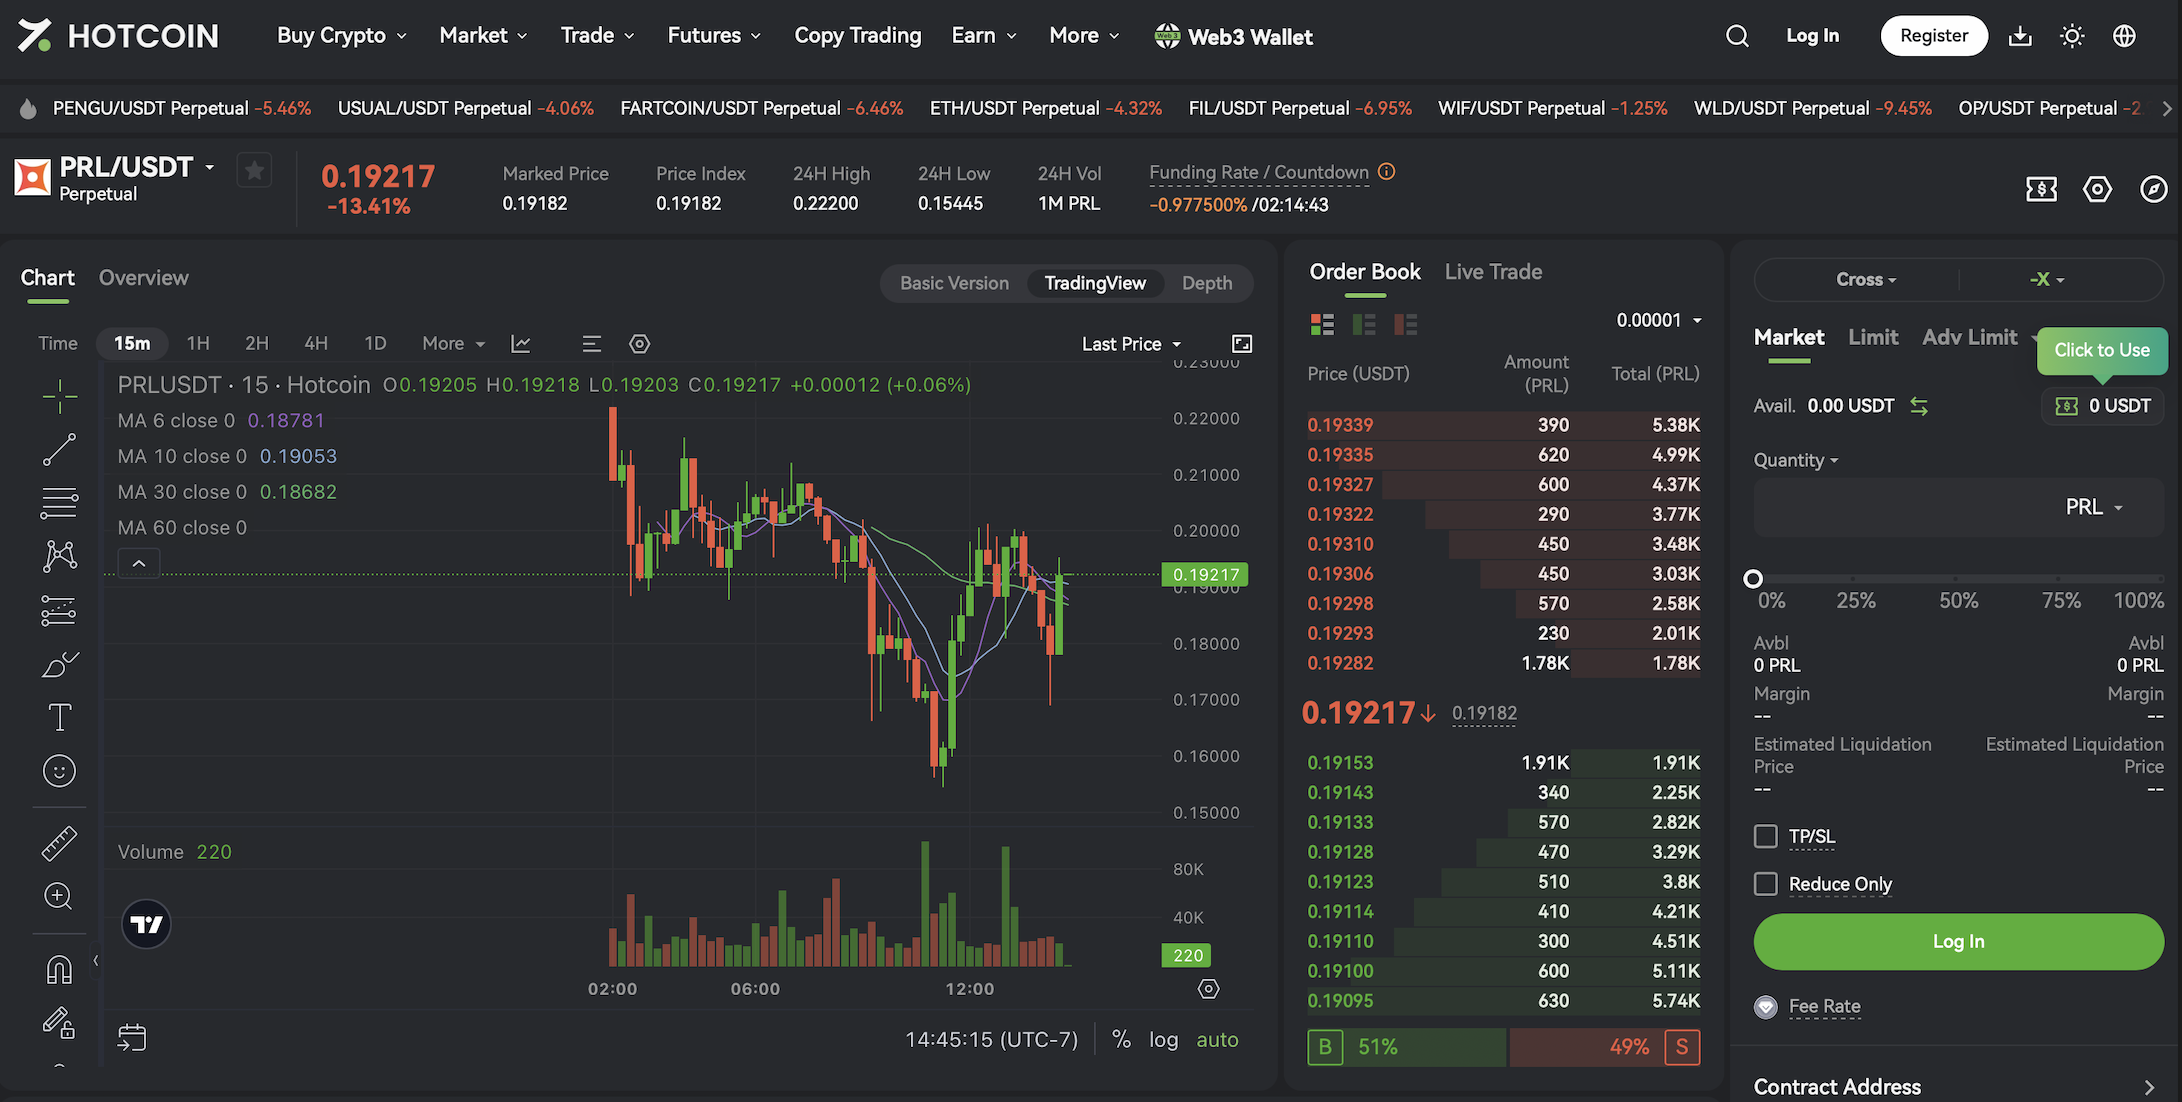Viewport: 2182px width, 1102px height.
Task: Select the pattern drawing tool
Action: tap(60, 556)
